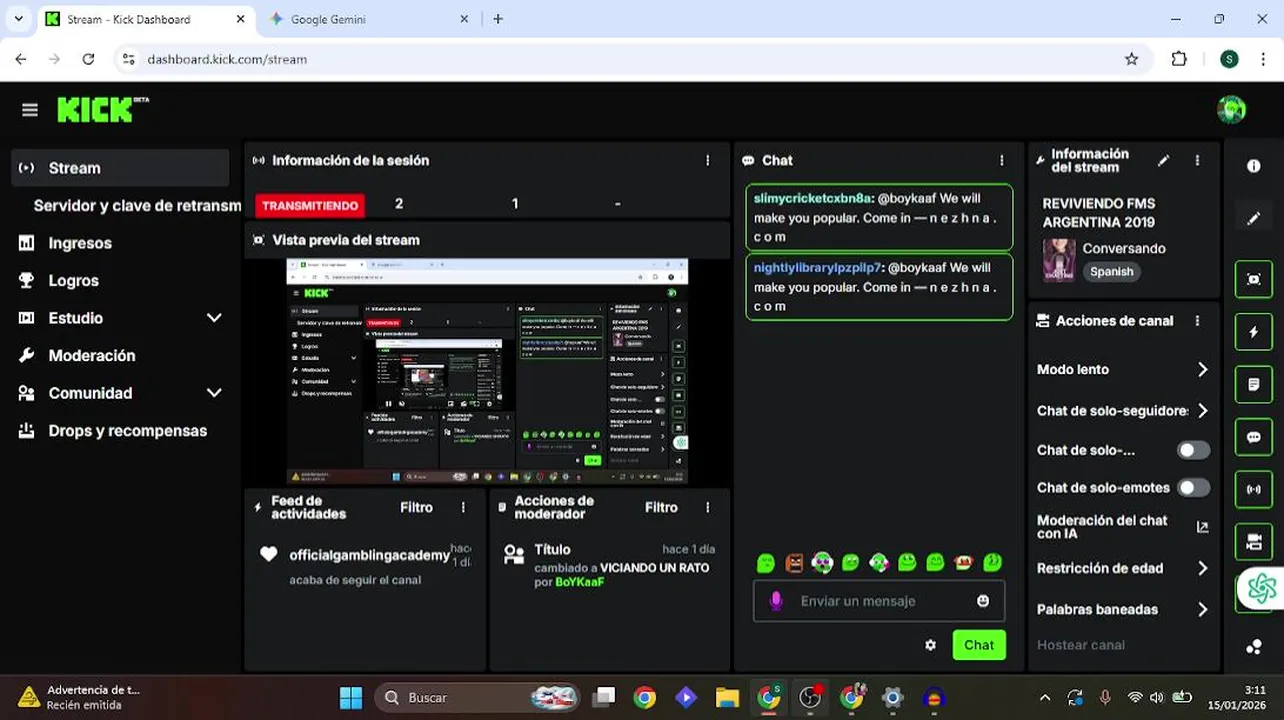This screenshot has height=720, width=1284.
Task: Open Feed de actividades three-dot menu
Action: 463,507
